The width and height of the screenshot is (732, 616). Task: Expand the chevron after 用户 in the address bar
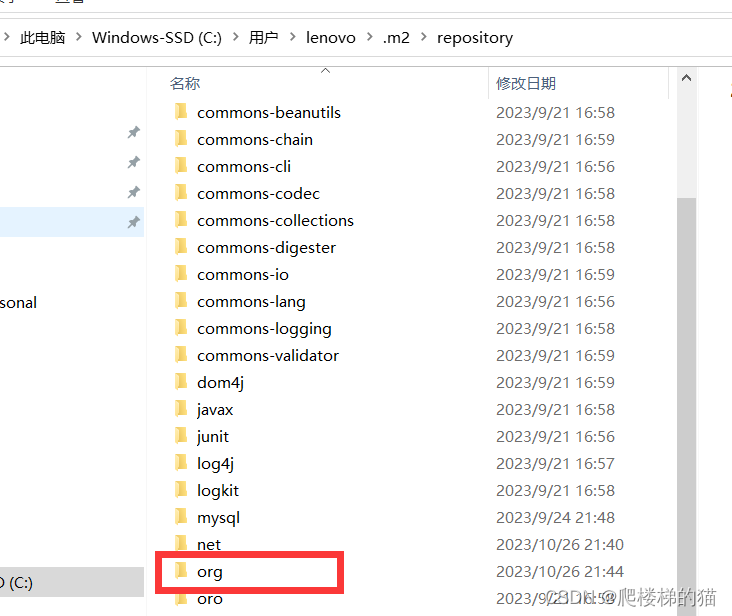click(x=293, y=36)
